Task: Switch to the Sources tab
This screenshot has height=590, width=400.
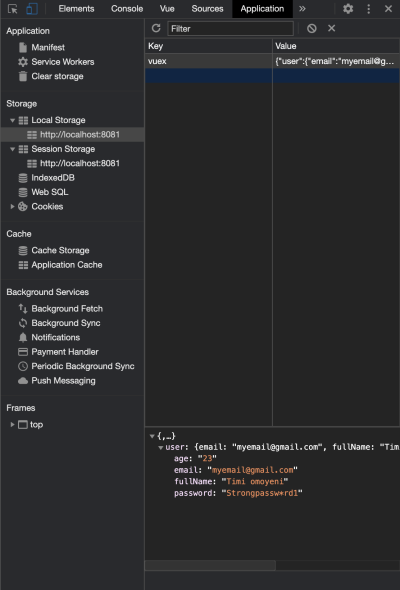Action: pos(207,9)
